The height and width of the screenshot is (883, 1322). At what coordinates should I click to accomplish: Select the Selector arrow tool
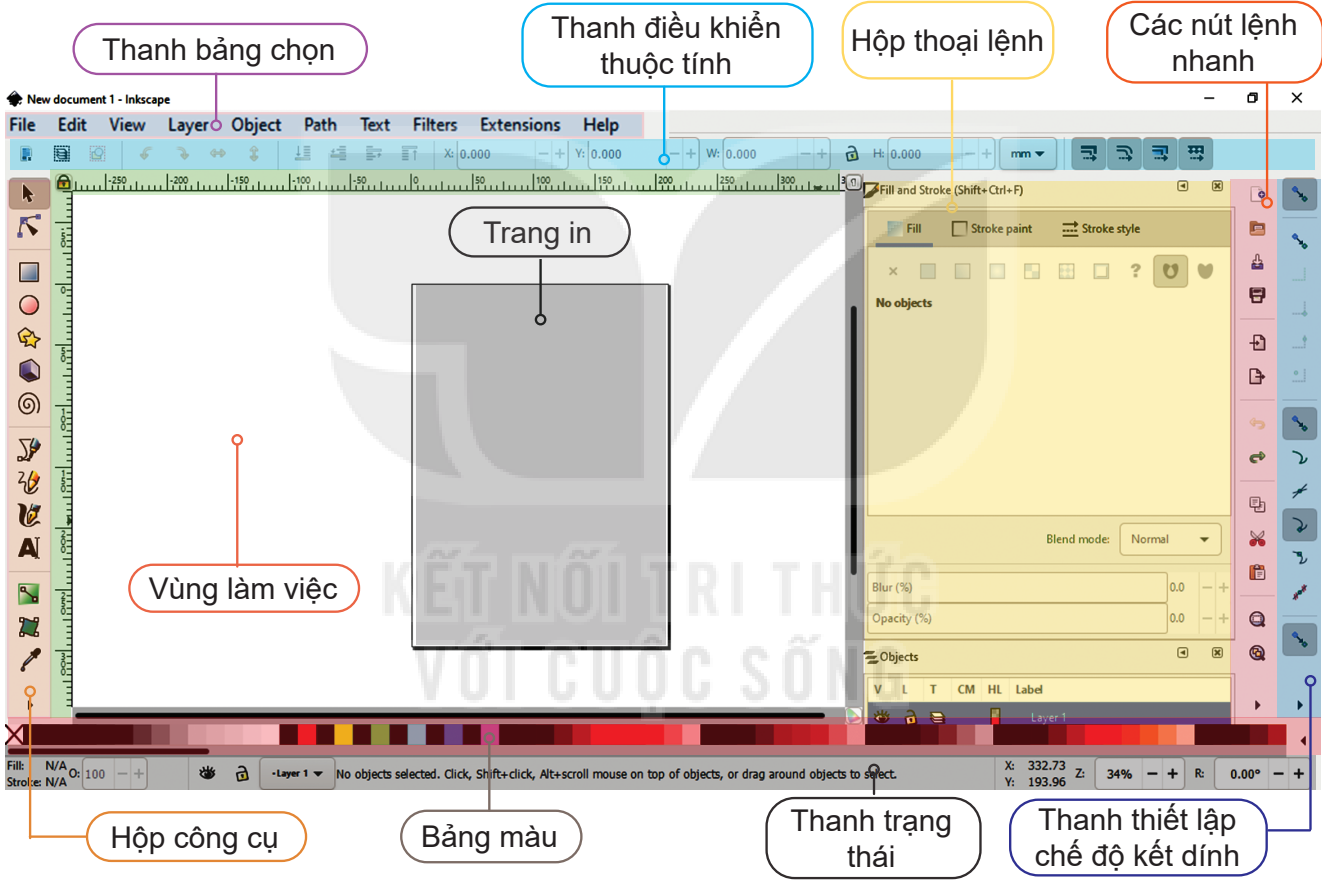(x=29, y=192)
